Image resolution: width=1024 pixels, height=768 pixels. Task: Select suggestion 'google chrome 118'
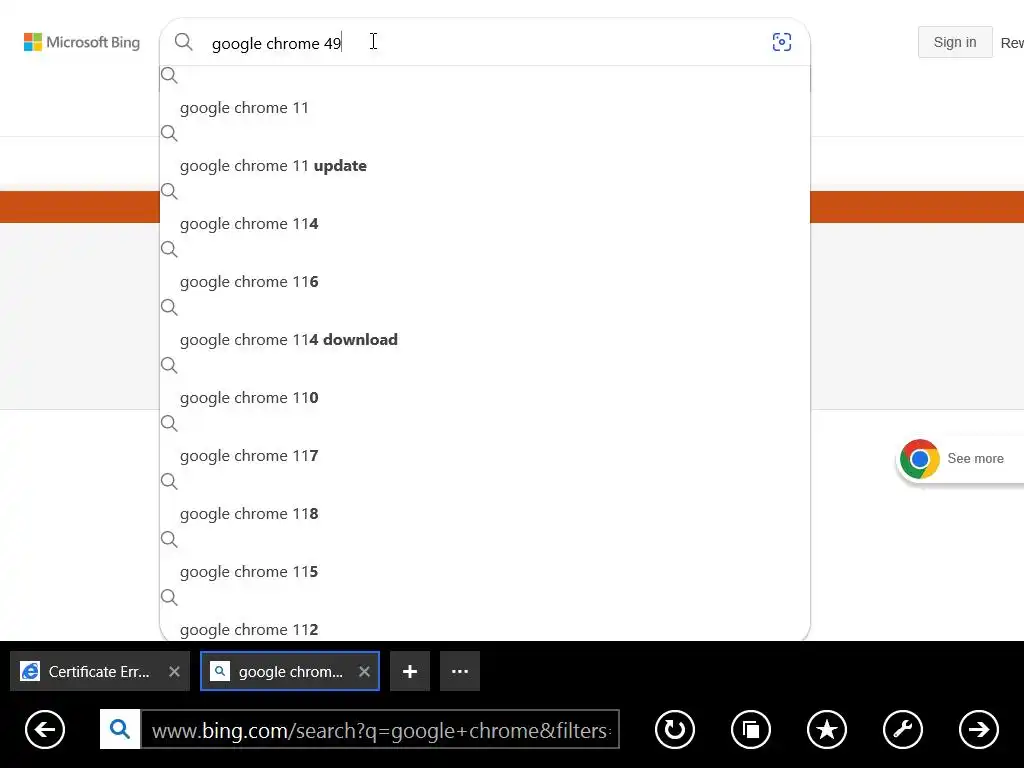[x=485, y=514]
